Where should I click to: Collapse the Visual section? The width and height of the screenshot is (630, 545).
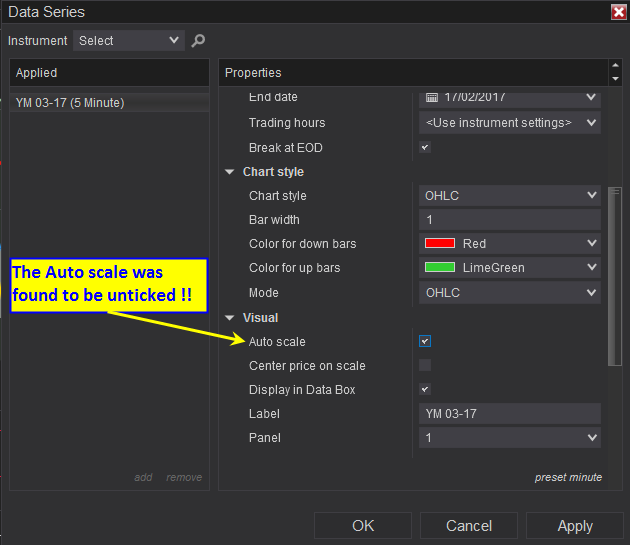coord(229,318)
